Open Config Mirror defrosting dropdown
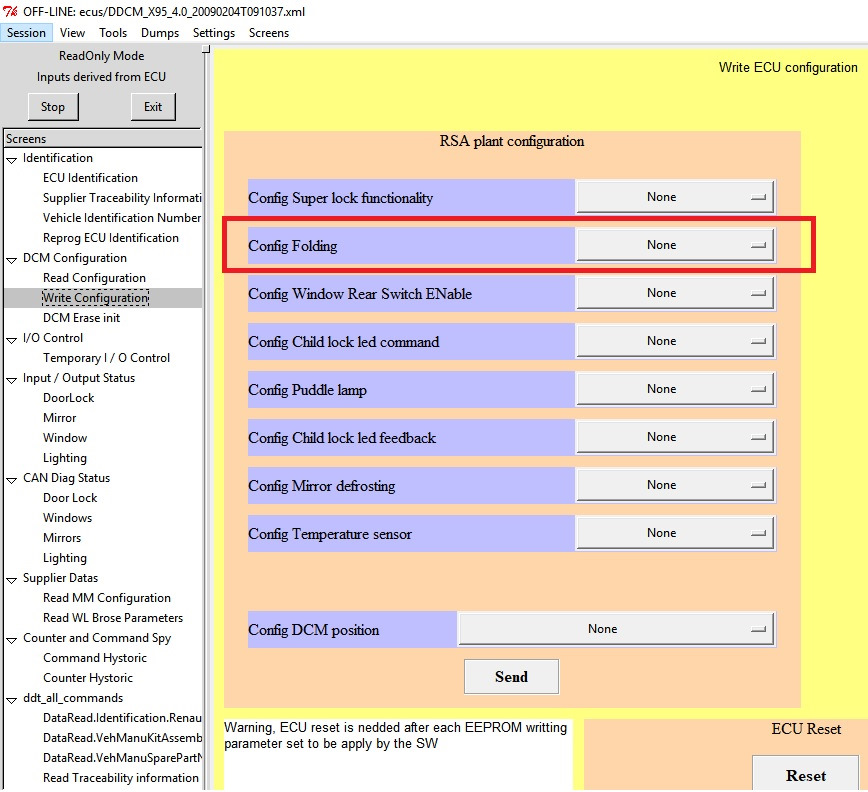Image resolution: width=868 pixels, height=792 pixels. point(675,485)
